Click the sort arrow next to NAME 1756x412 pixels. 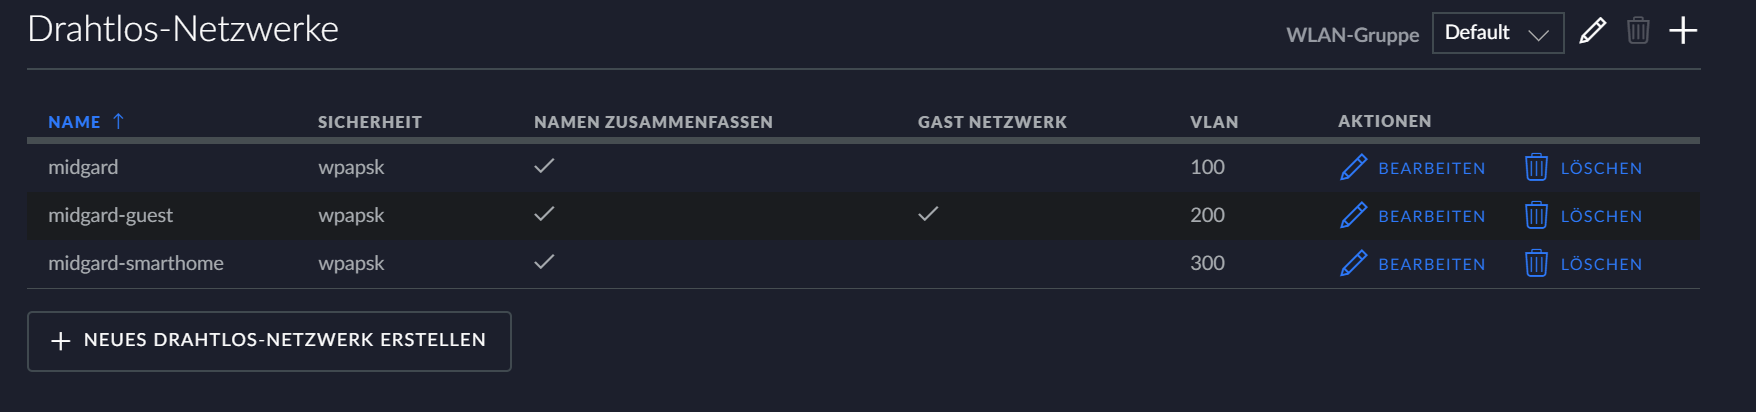118,121
